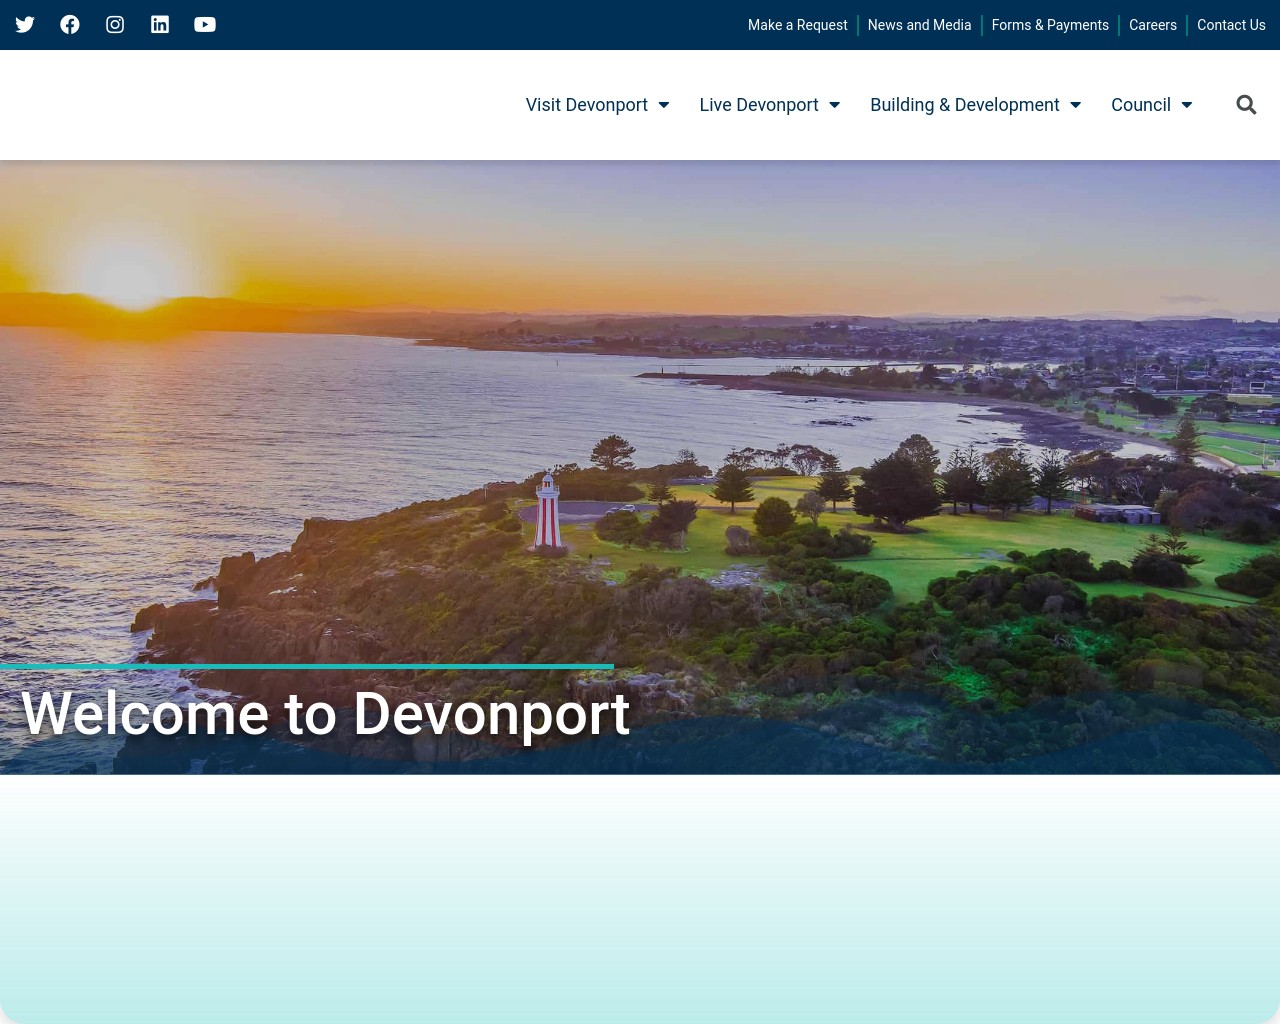Viewport: 1280px width, 1024px height.
Task: Open the LinkedIn profile icon
Action: tap(159, 24)
